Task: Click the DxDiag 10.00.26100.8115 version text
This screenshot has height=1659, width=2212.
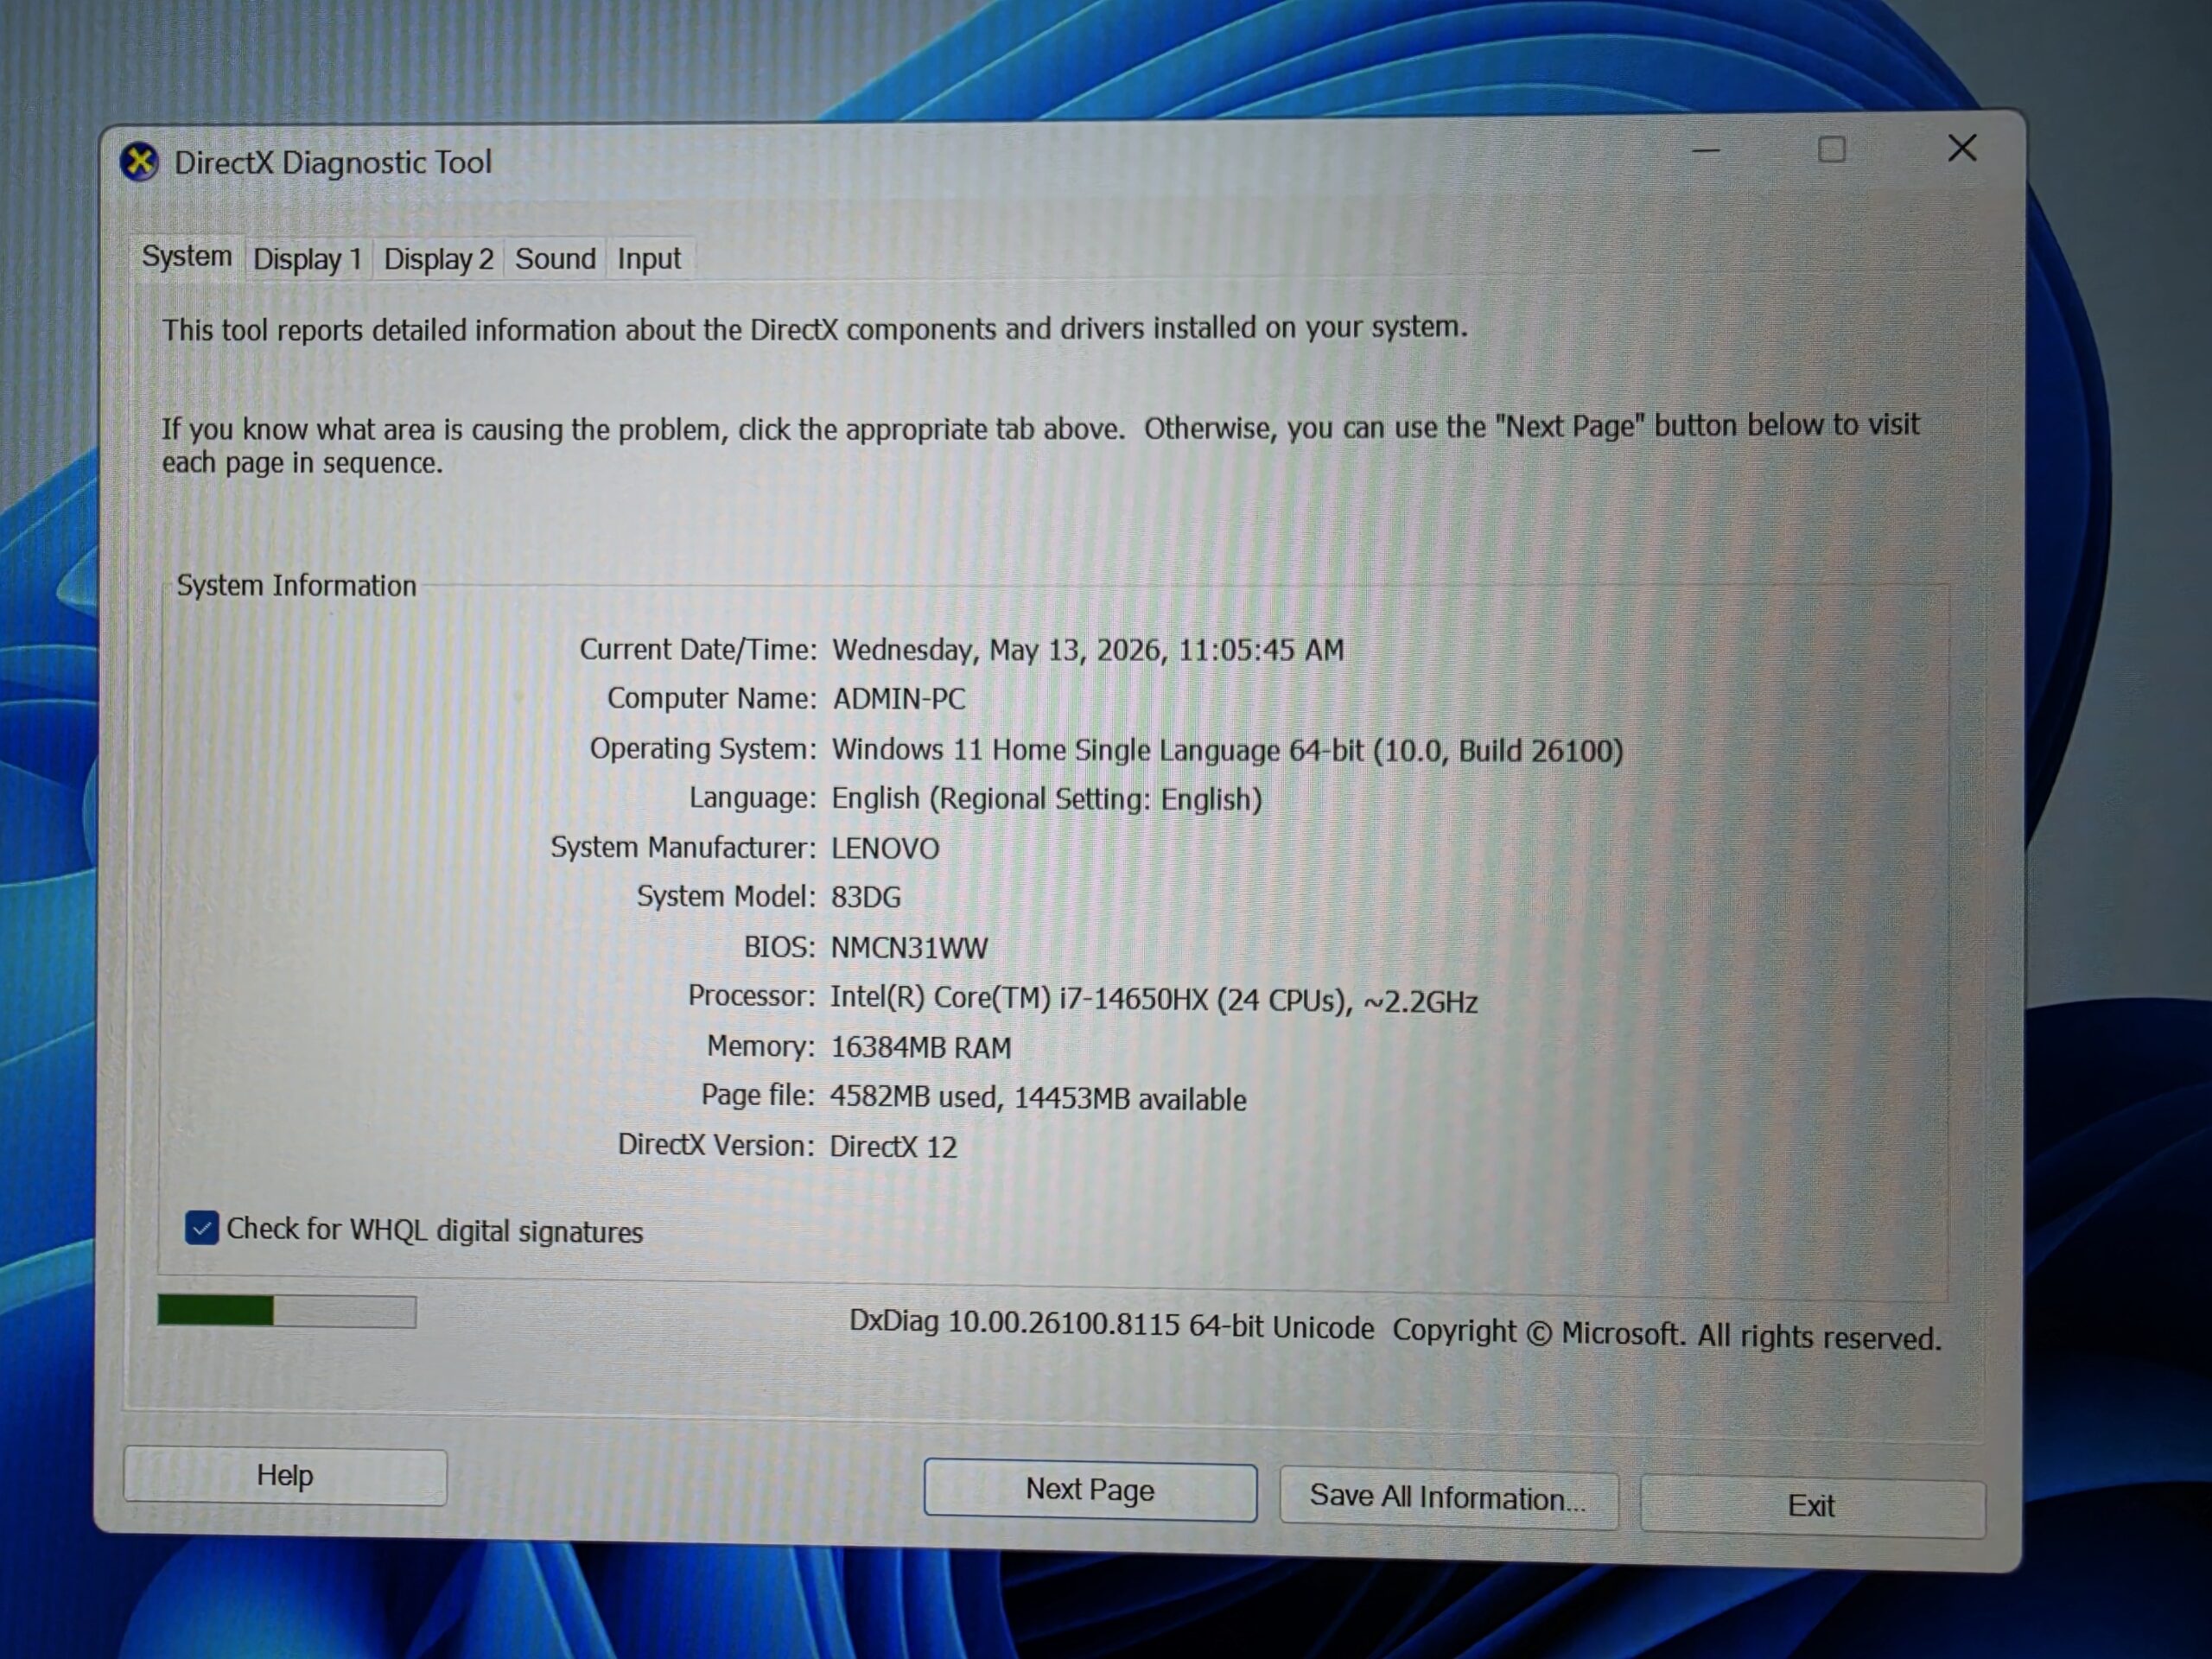Action: [x=1111, y=1325]
